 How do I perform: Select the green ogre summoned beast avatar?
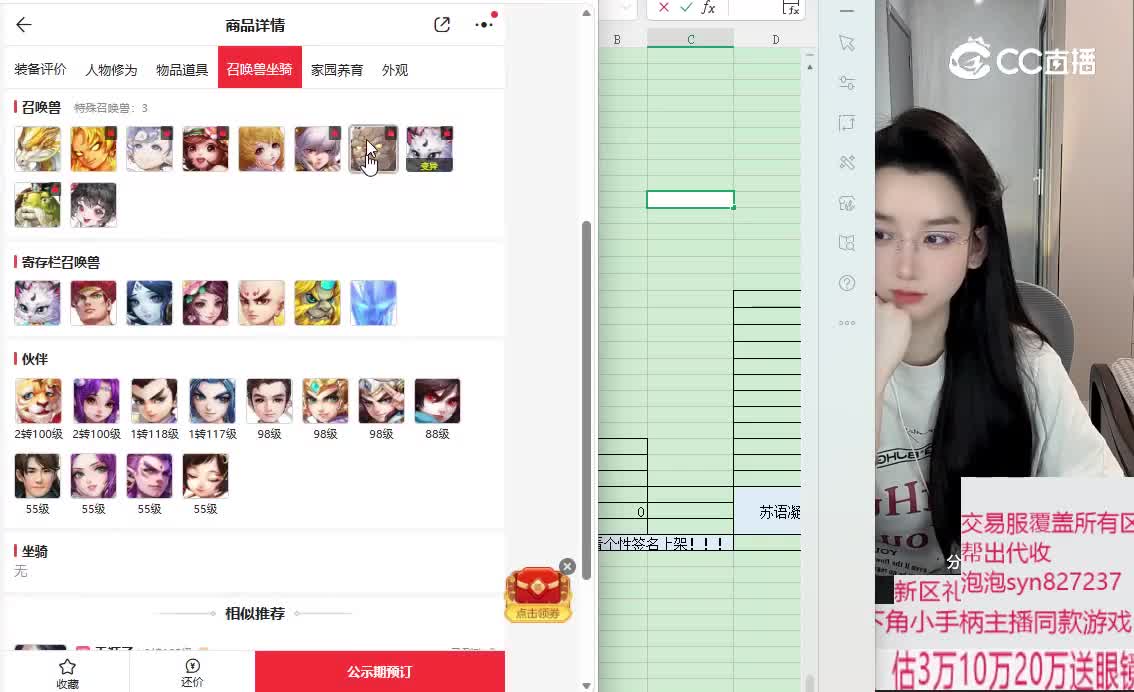(x=38, y=205)
